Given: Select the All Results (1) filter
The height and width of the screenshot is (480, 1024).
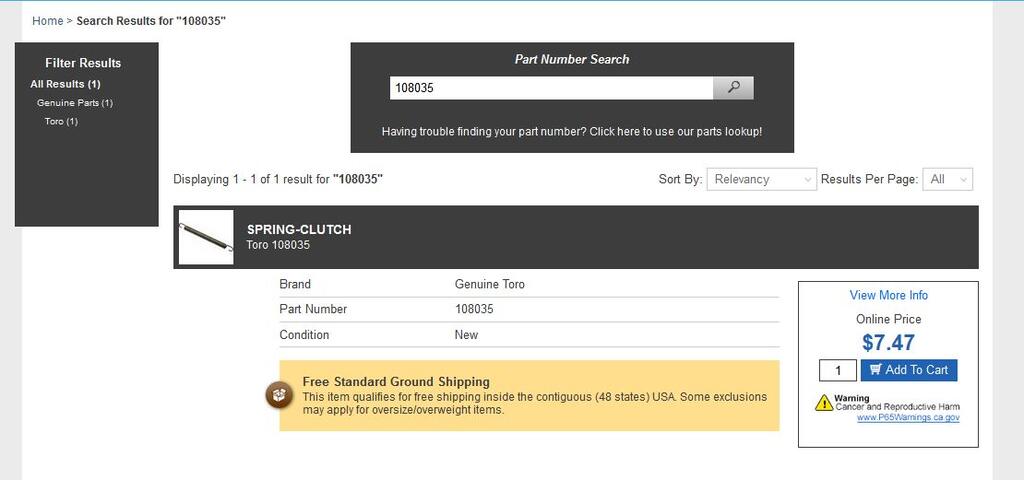Looking at the screenshot, I should click(x=65, y=84).
